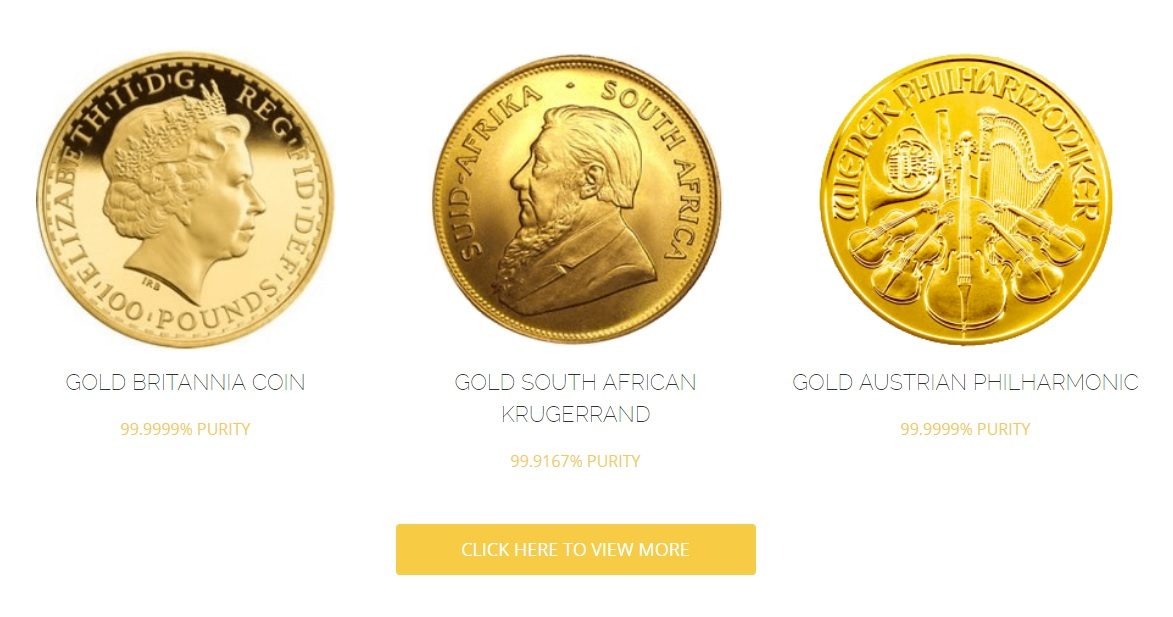Select the Austrian Philharmonic coin image

click(x=965, y=199)
